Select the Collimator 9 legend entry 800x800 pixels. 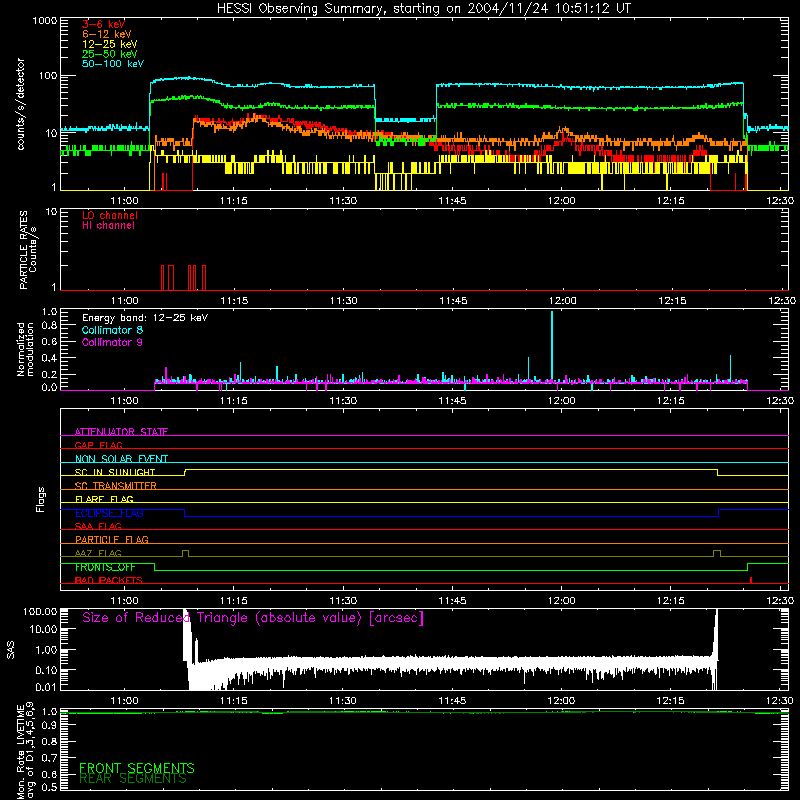tap(112, 342)
